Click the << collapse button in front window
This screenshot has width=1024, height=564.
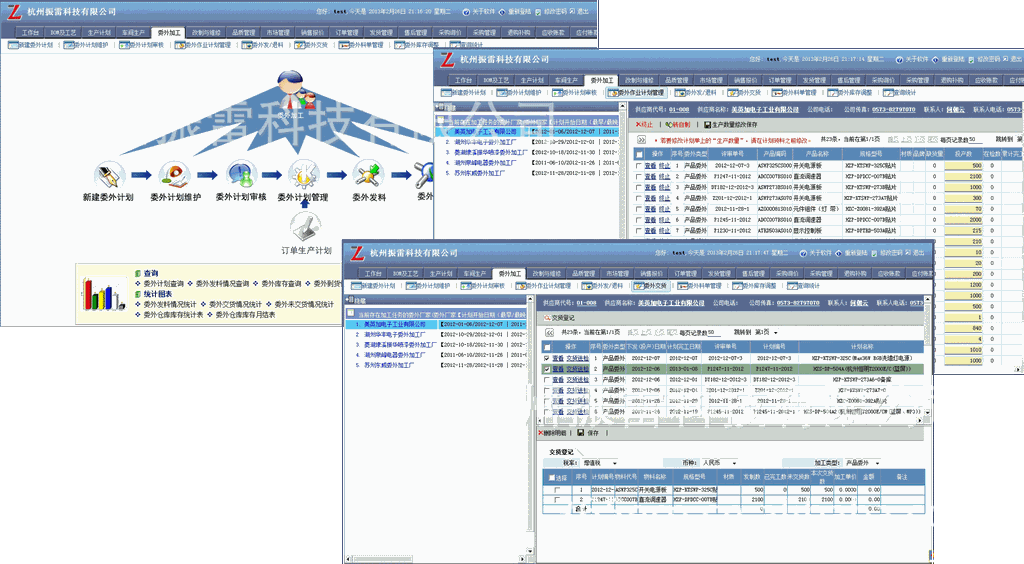pyautogui.click(x=550, y=332)
